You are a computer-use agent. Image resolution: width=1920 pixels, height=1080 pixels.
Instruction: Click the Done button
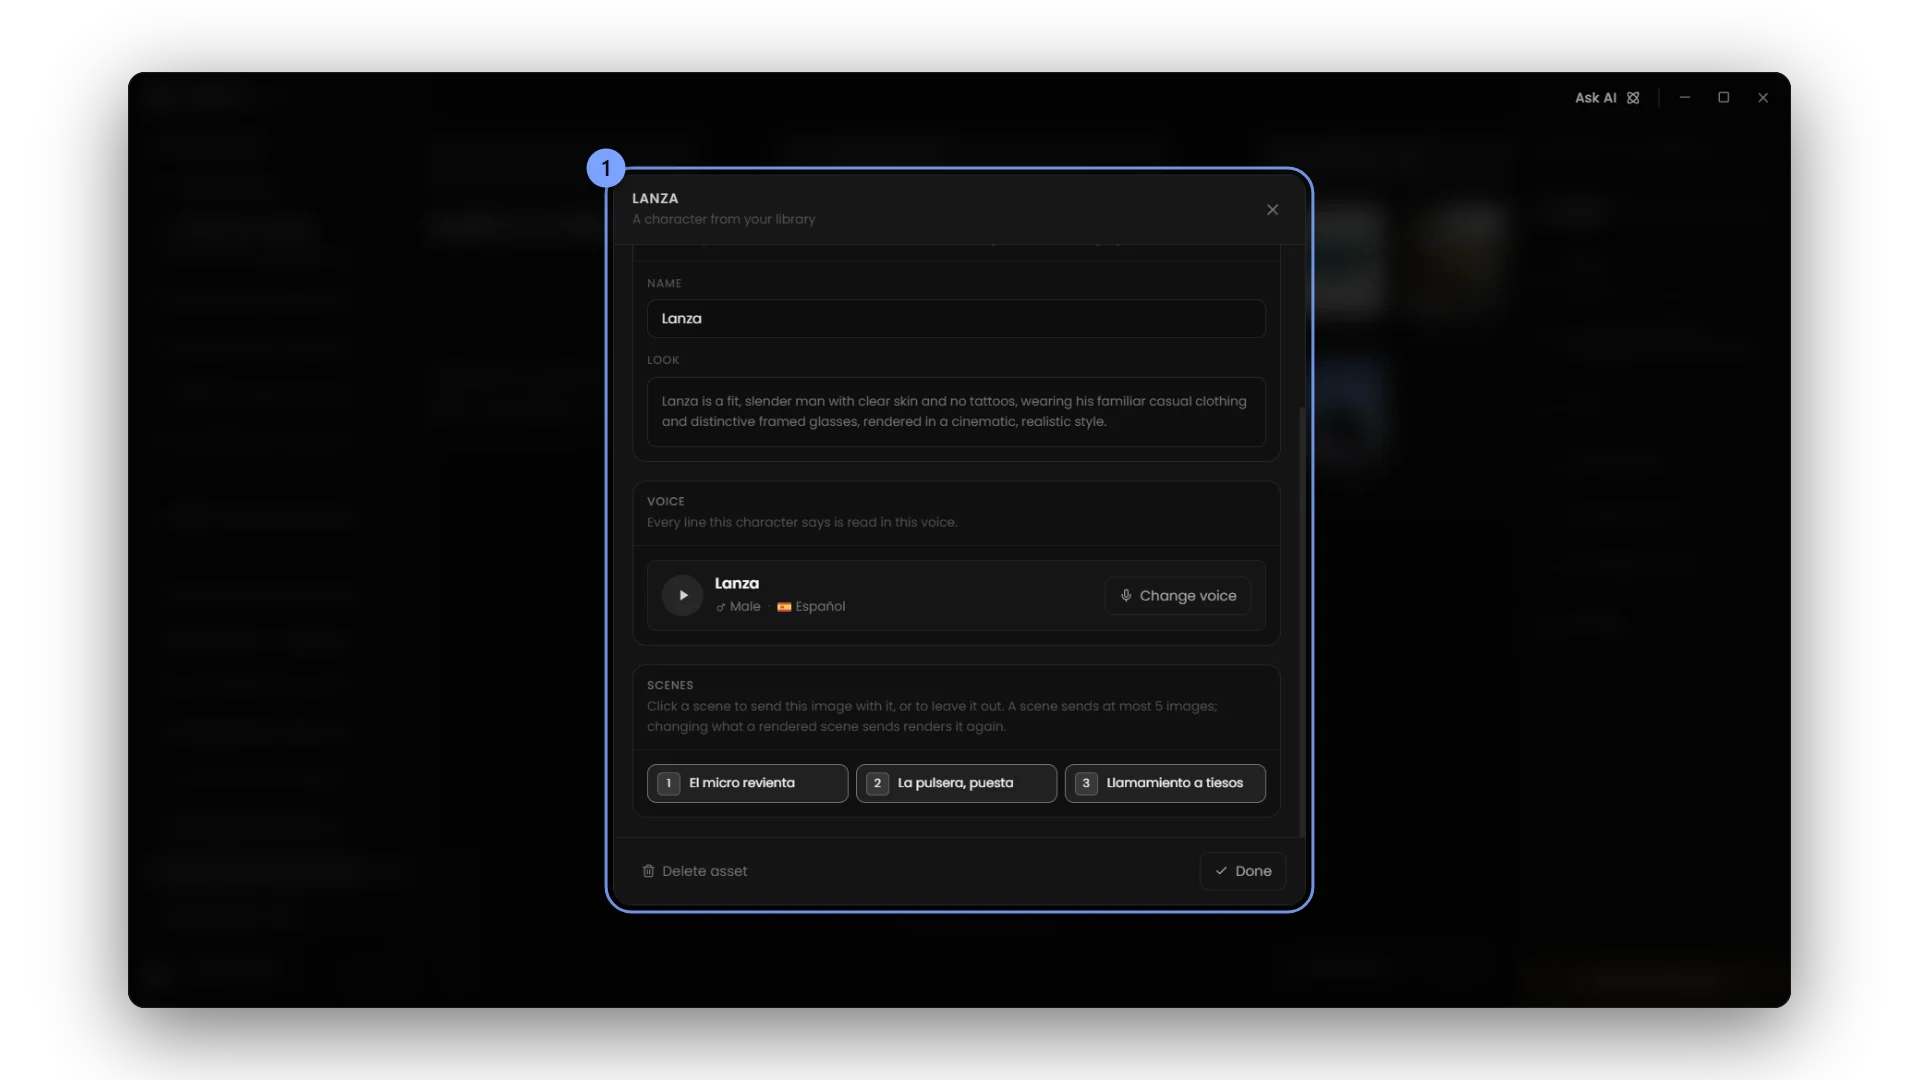coord(1243,871)
